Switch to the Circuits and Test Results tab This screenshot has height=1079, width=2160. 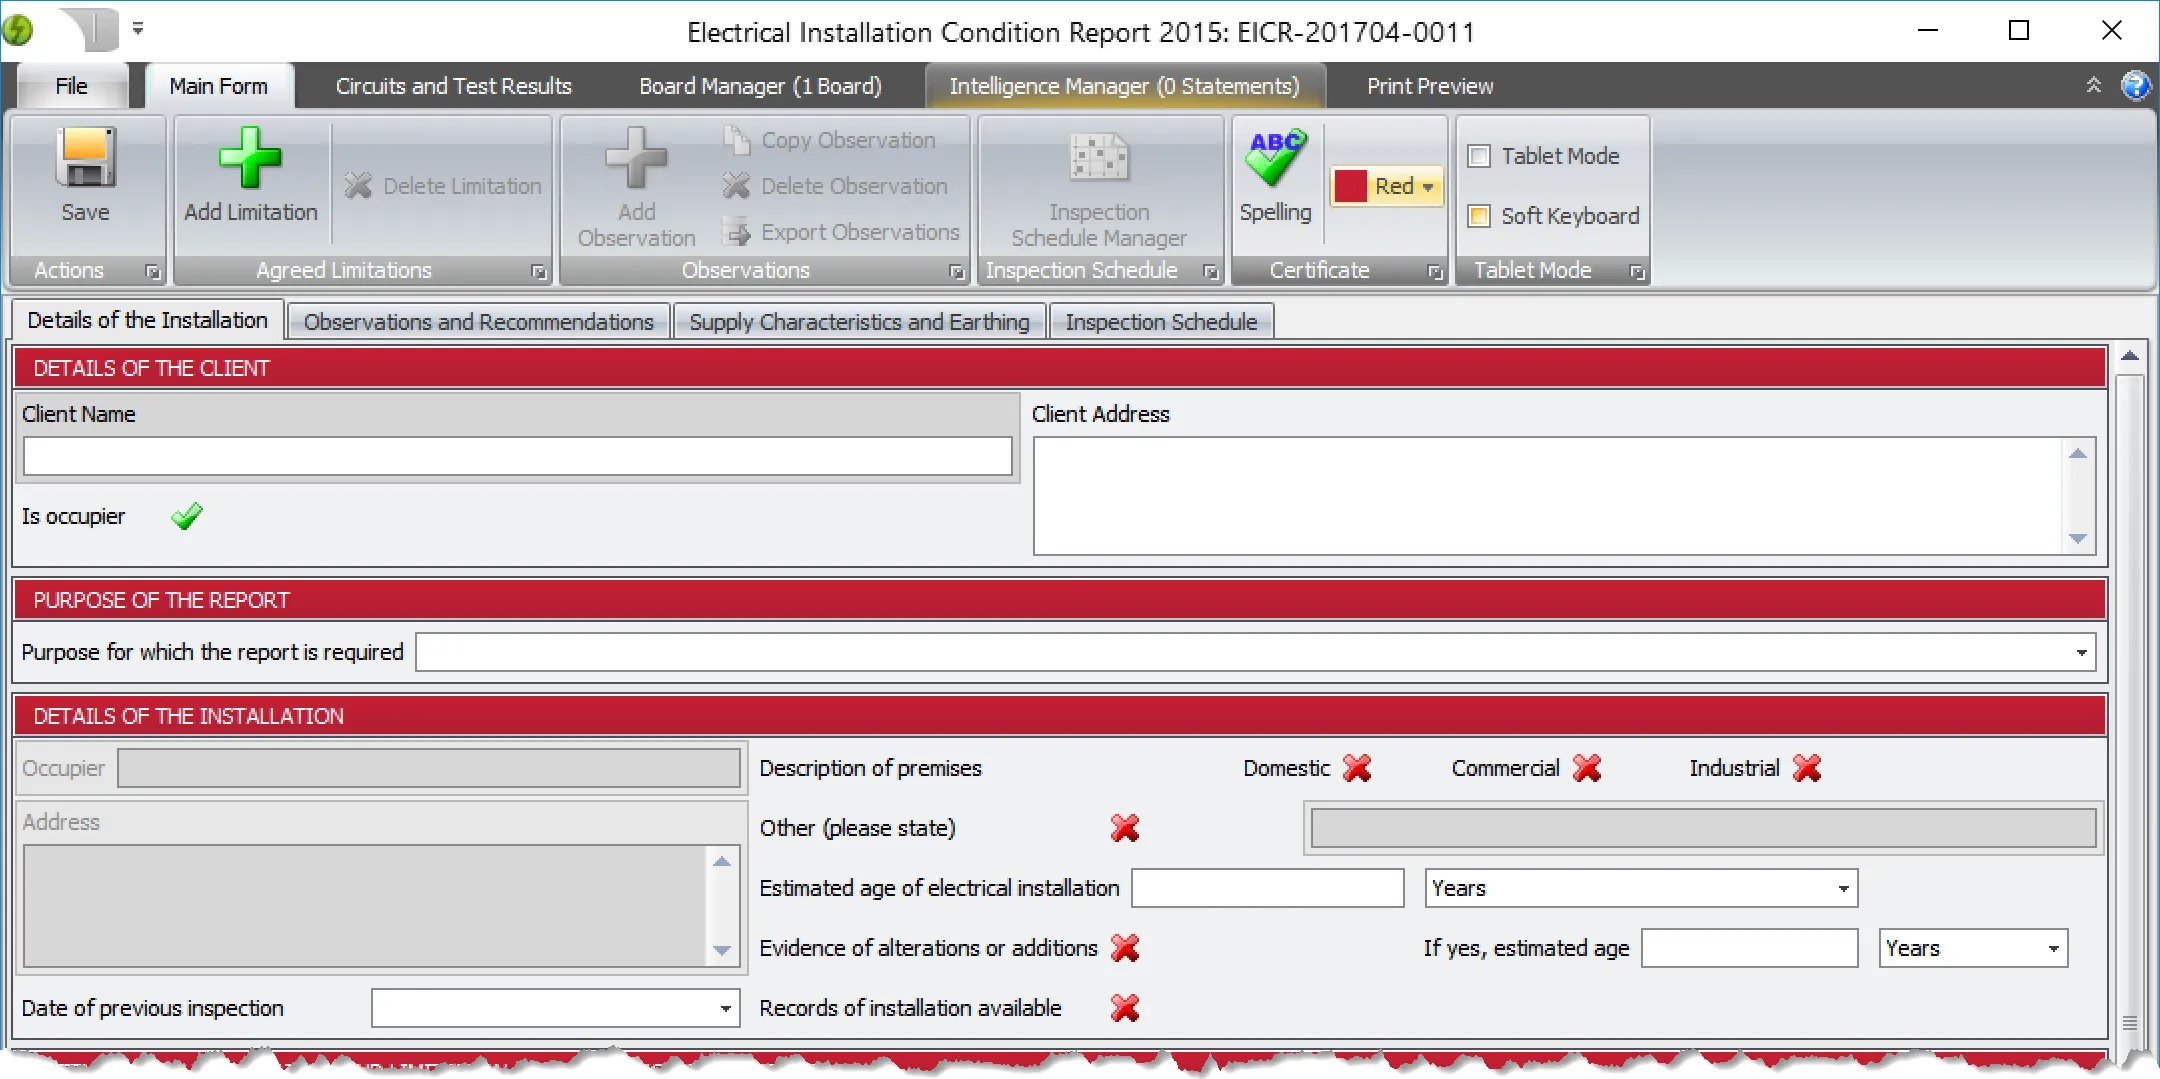click(452, 86)
